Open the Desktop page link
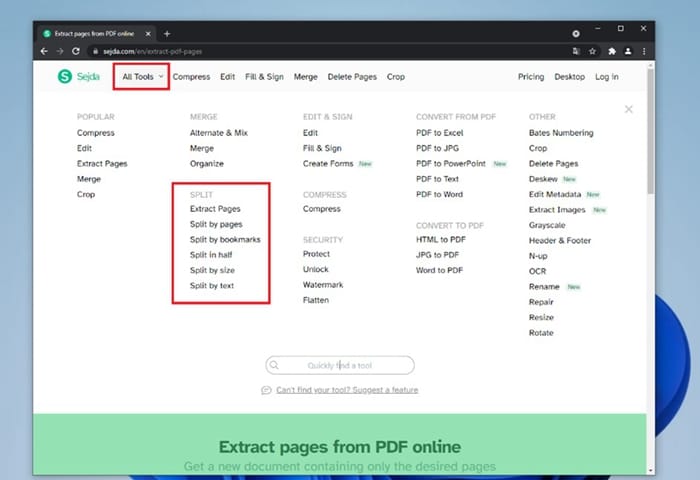 coord(570,77)
